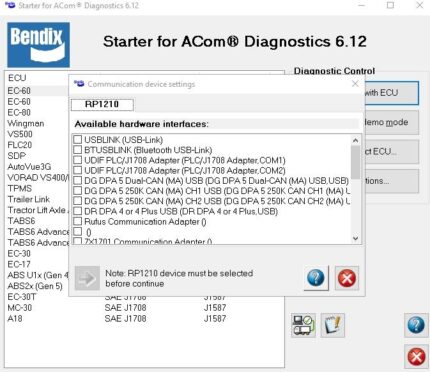
Task: Open the notepad report icon
Action: click(x=332, y=325)
